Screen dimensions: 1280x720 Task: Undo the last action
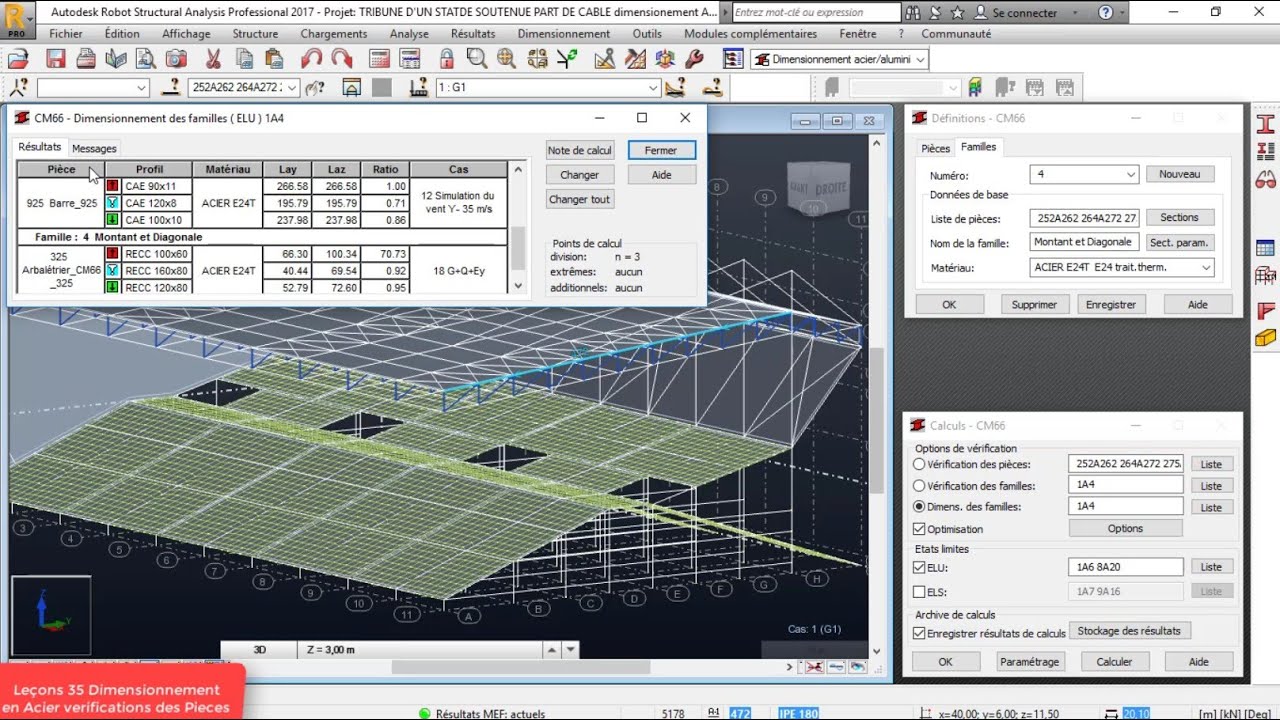coord(311,59)
